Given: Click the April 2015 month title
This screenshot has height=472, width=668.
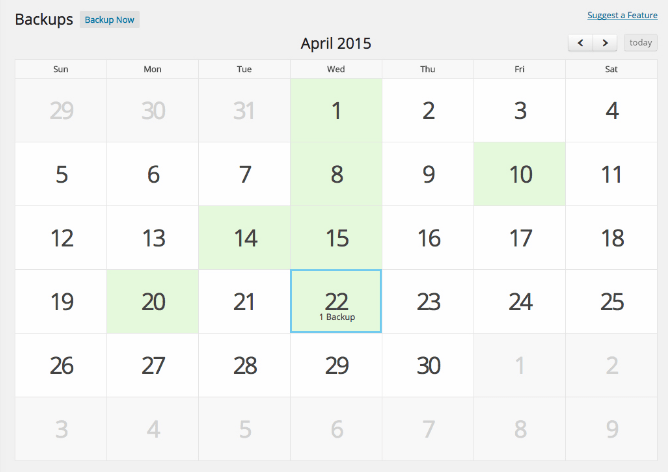Looking at the screenshot, I should coord(336,44).
